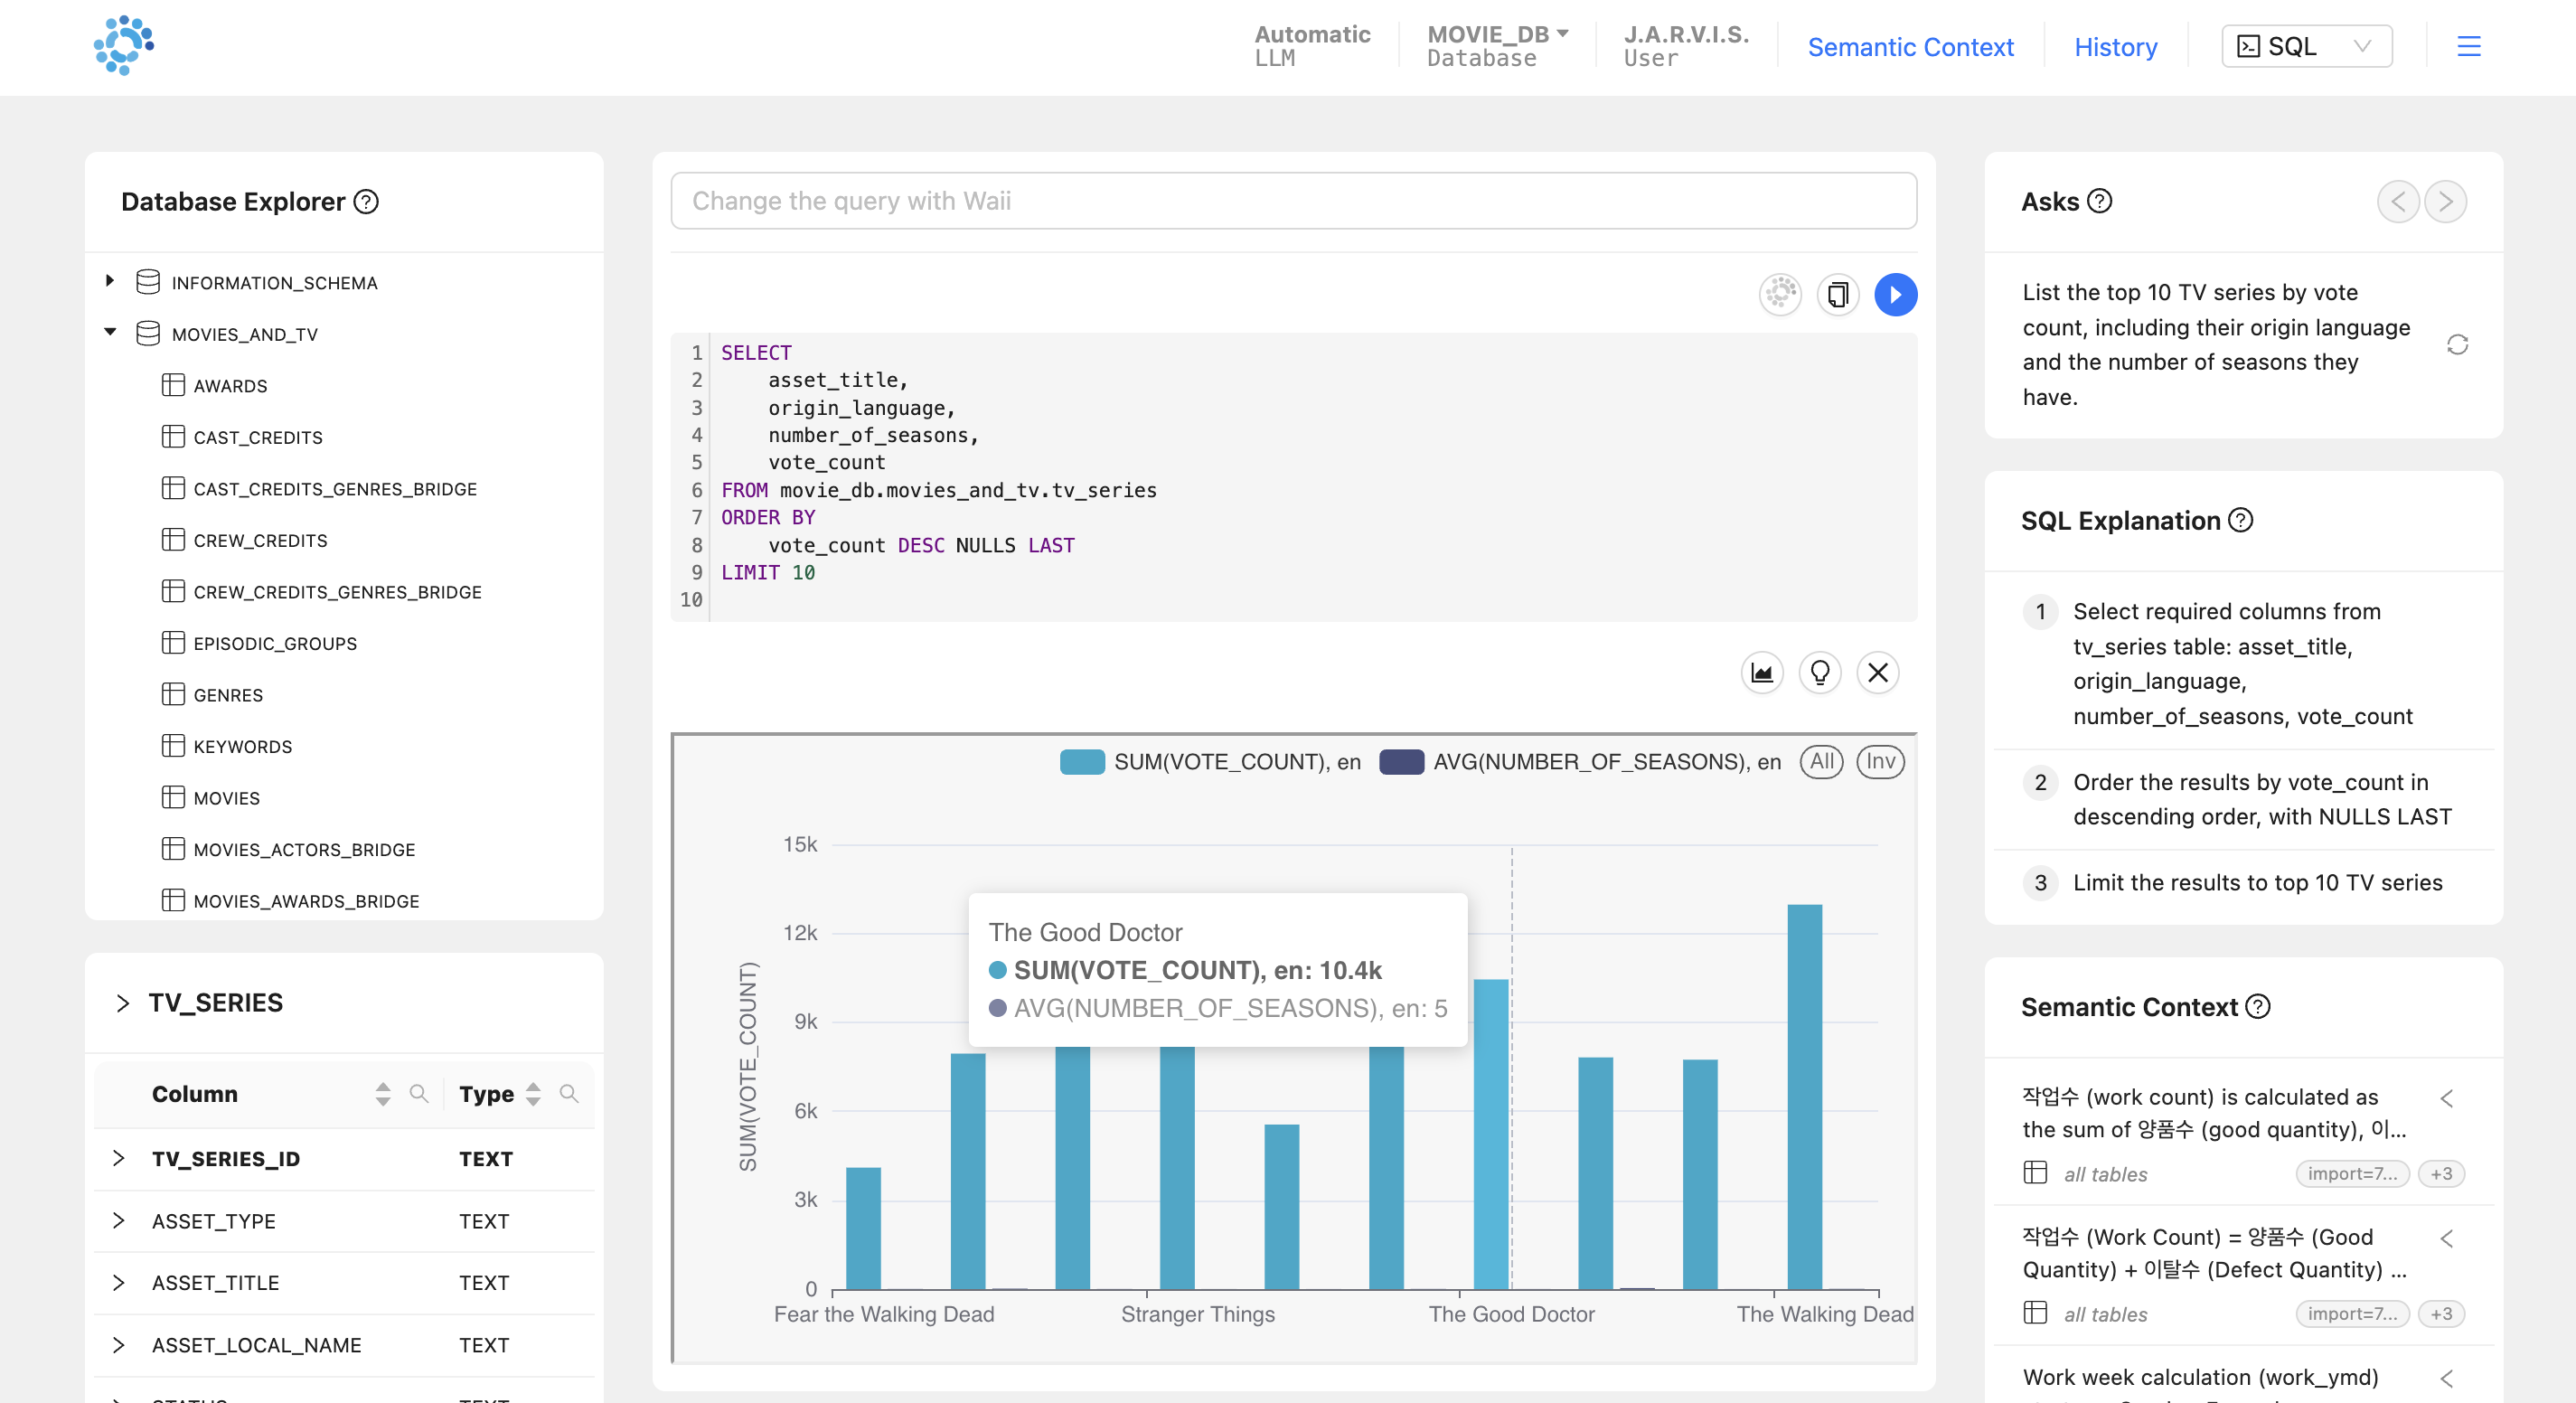
Task: Click the 'Change the query with Waii' field
Action: click(1293, 201)
